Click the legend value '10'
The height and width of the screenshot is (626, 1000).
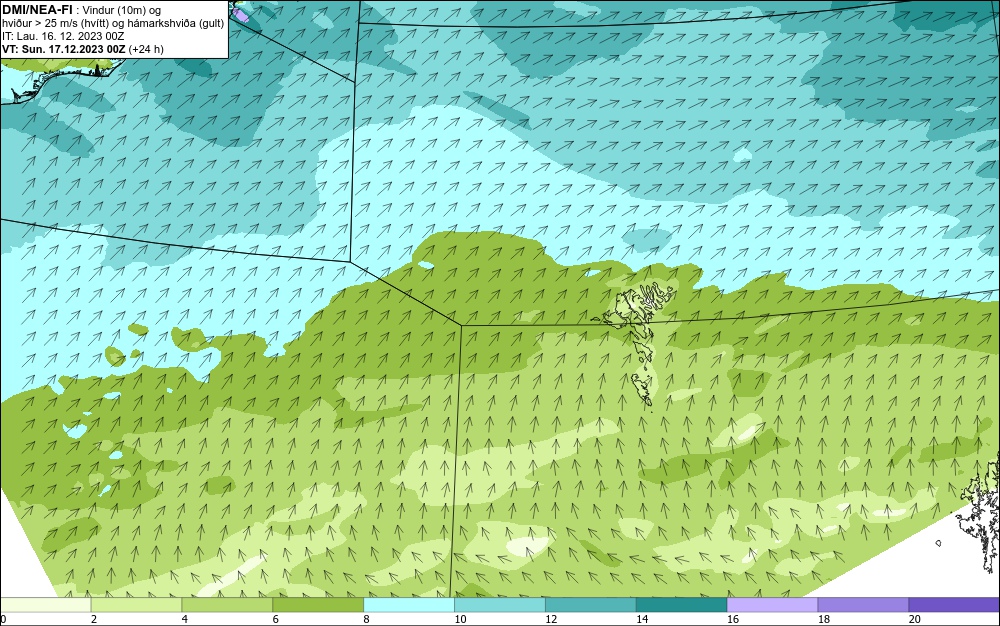point(460,619)
